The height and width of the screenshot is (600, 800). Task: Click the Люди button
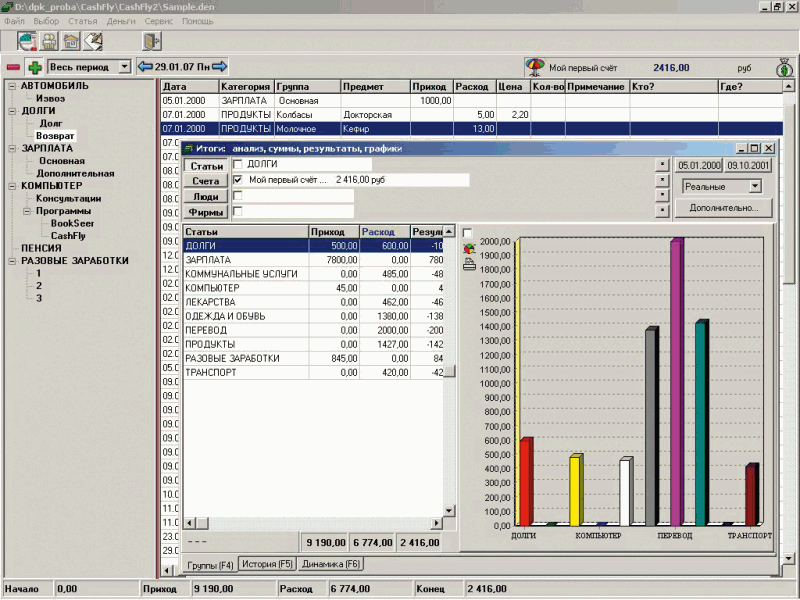[x=206, y=197]
